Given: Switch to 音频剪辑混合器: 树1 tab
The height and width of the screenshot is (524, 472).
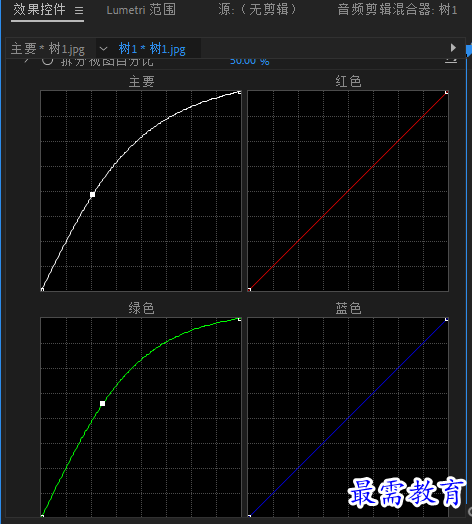Looking at the screenshot, I should (397, 10).
